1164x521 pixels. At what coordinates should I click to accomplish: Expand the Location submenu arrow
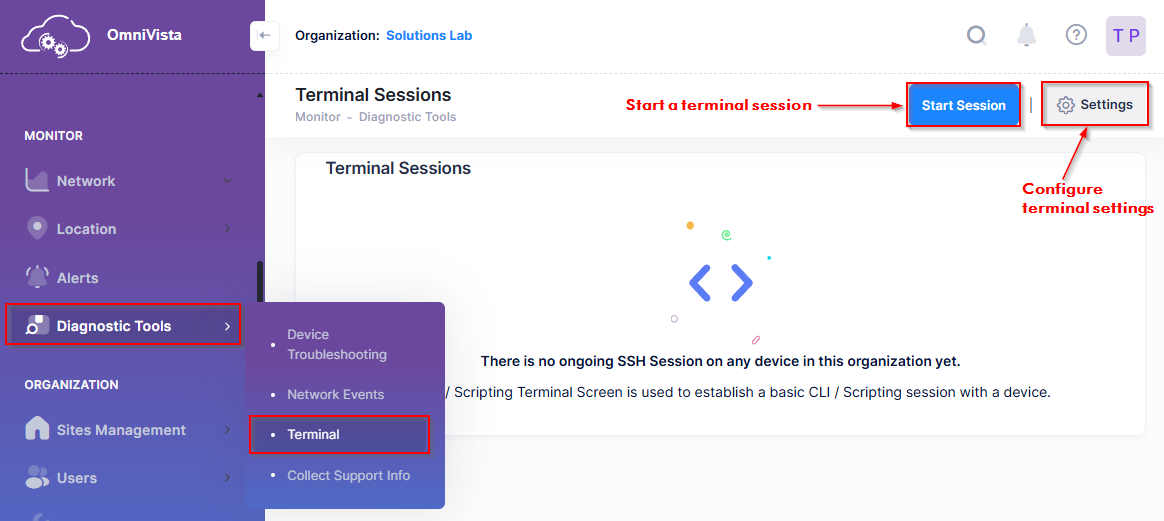228,229
